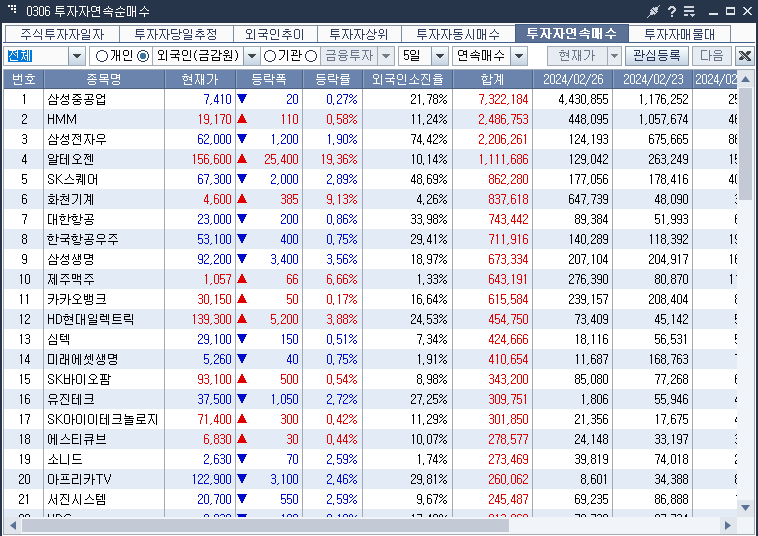Select the SK스퀘어 stock name

coord(73,179)
